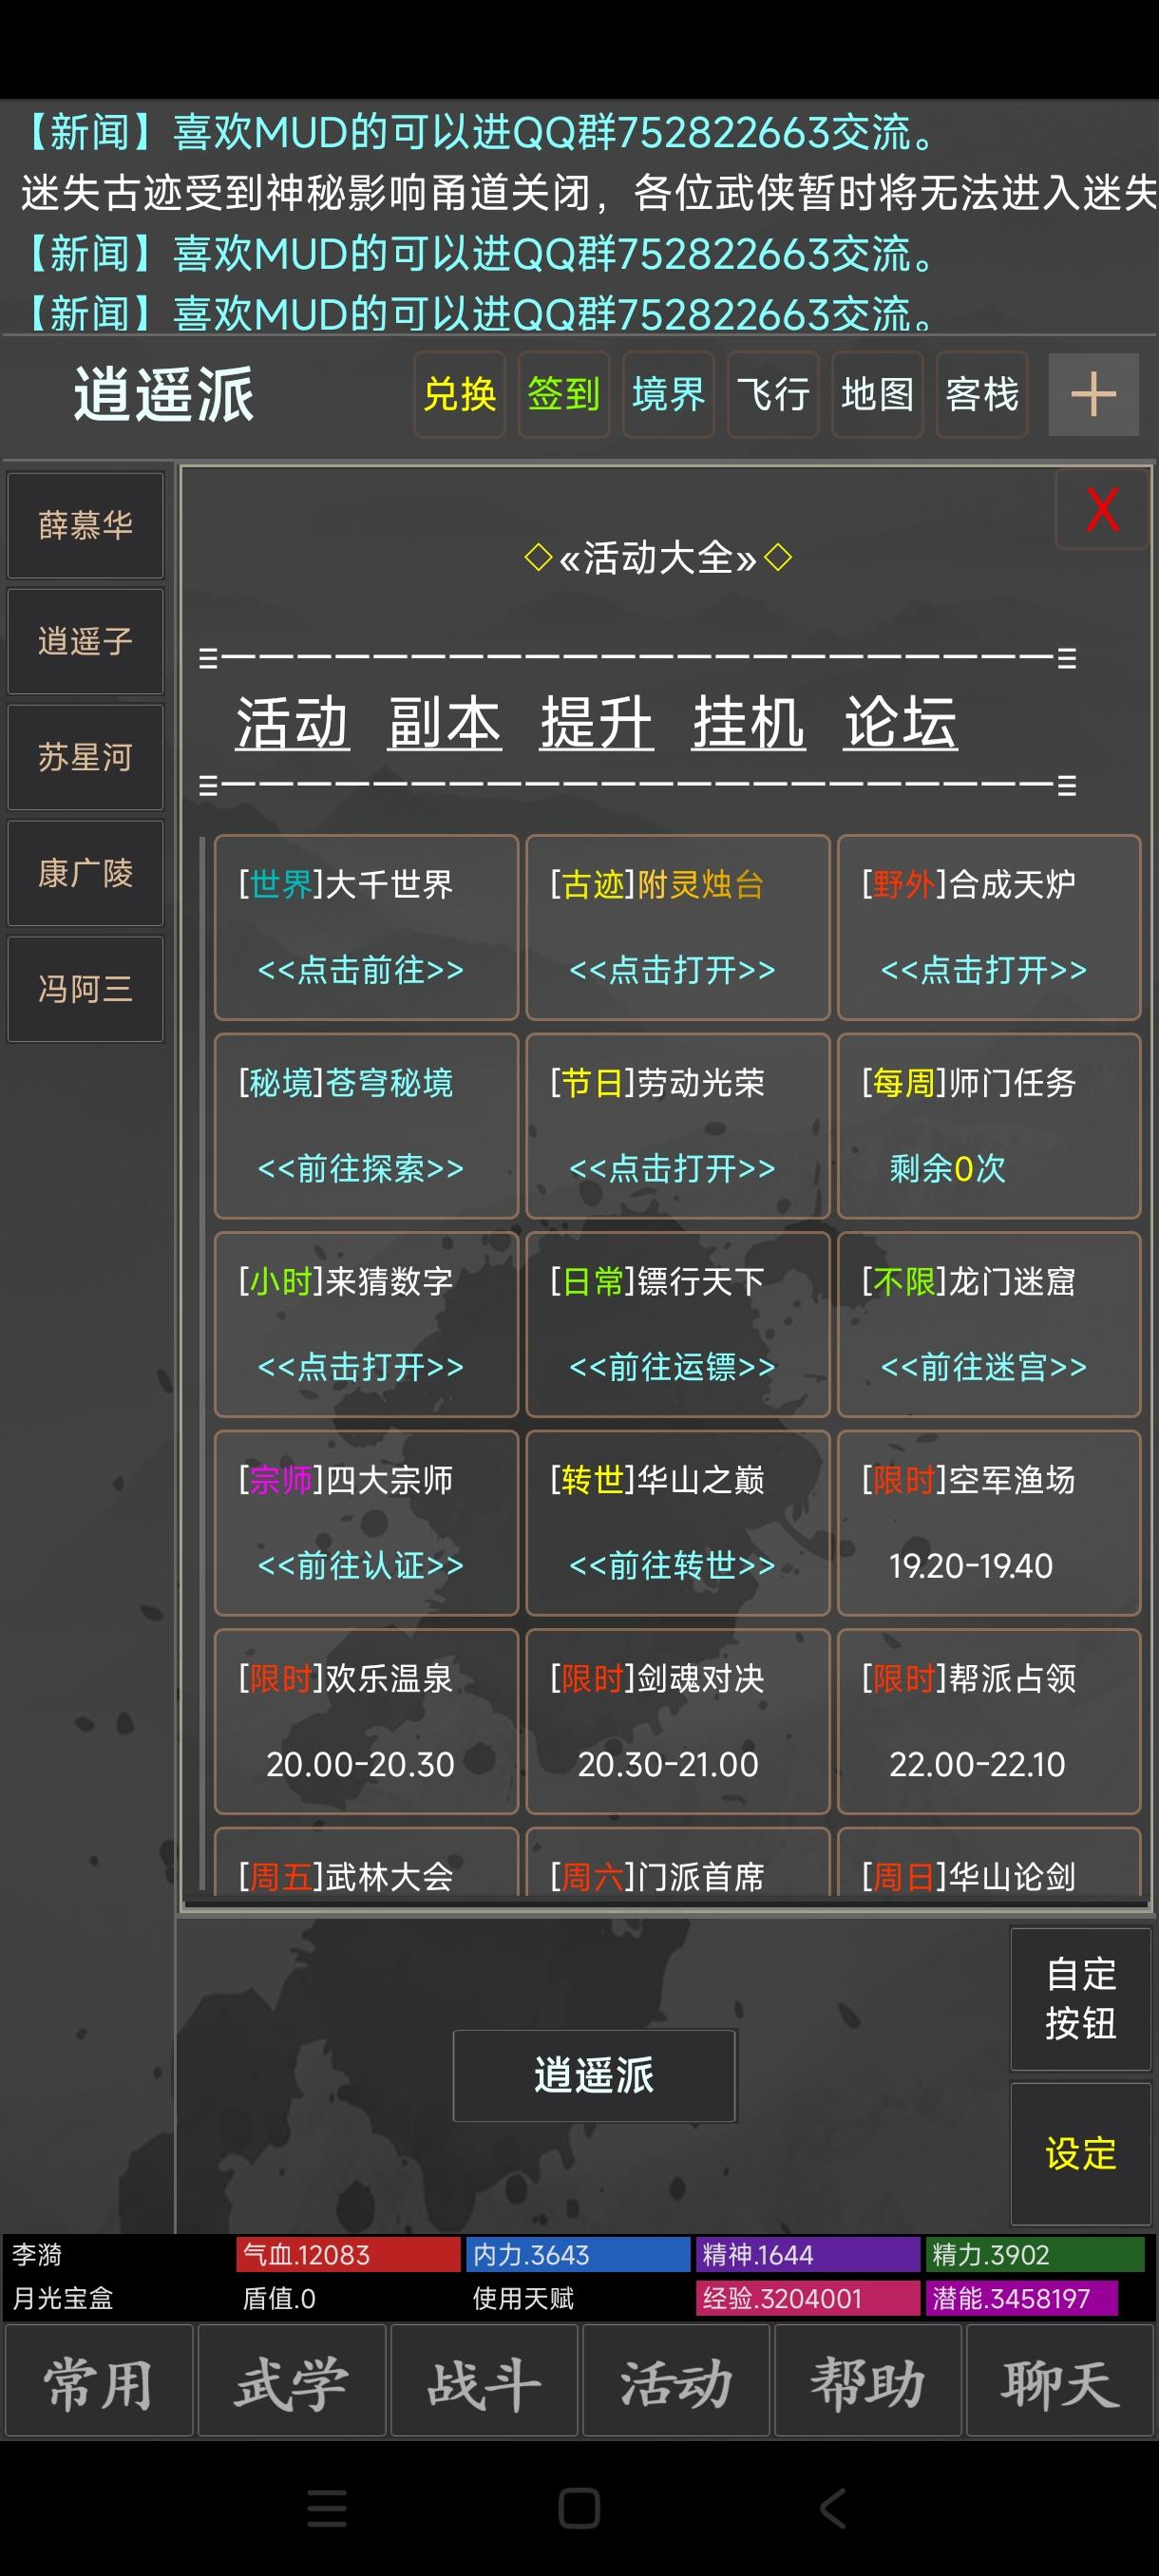Viewport: 1159px width, 2576px height.
Task: Select the 挂机 tab
Action: (x=748, y=723)
